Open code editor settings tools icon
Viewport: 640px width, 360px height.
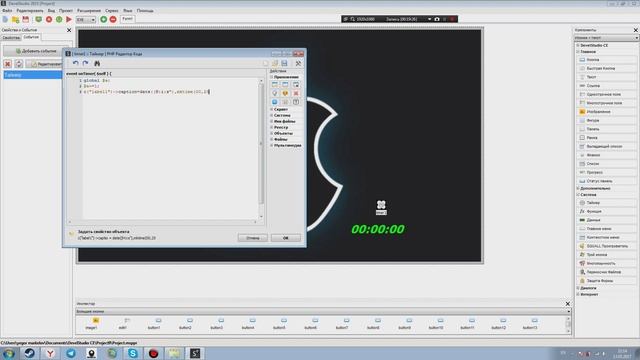click(298, 63)
